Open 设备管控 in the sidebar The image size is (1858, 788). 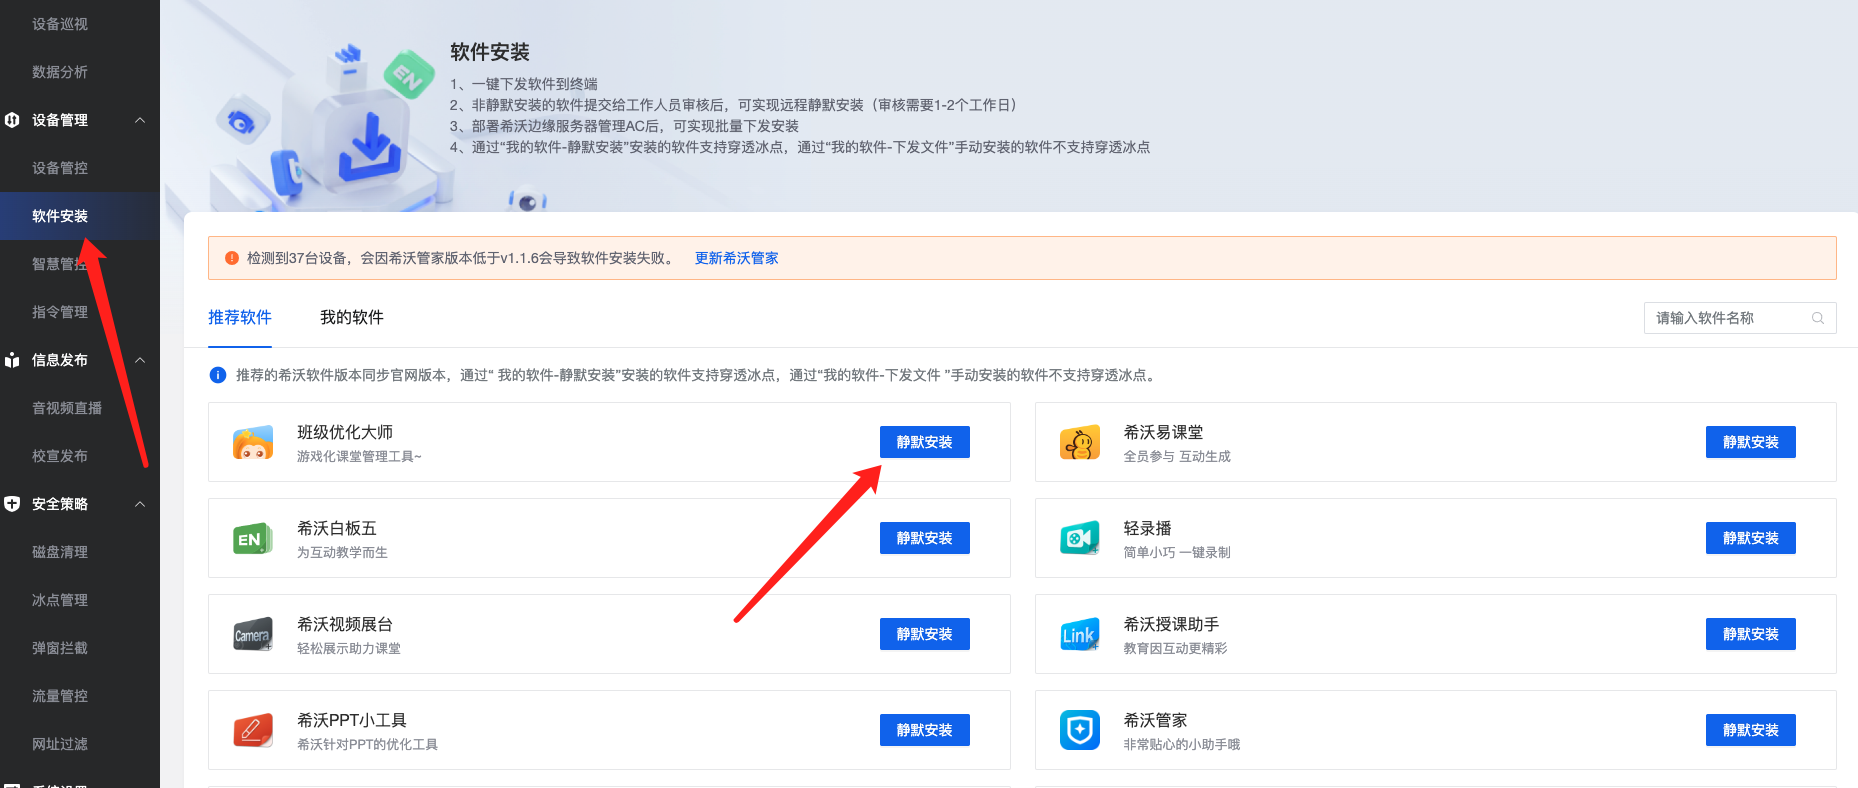[60, 168]
